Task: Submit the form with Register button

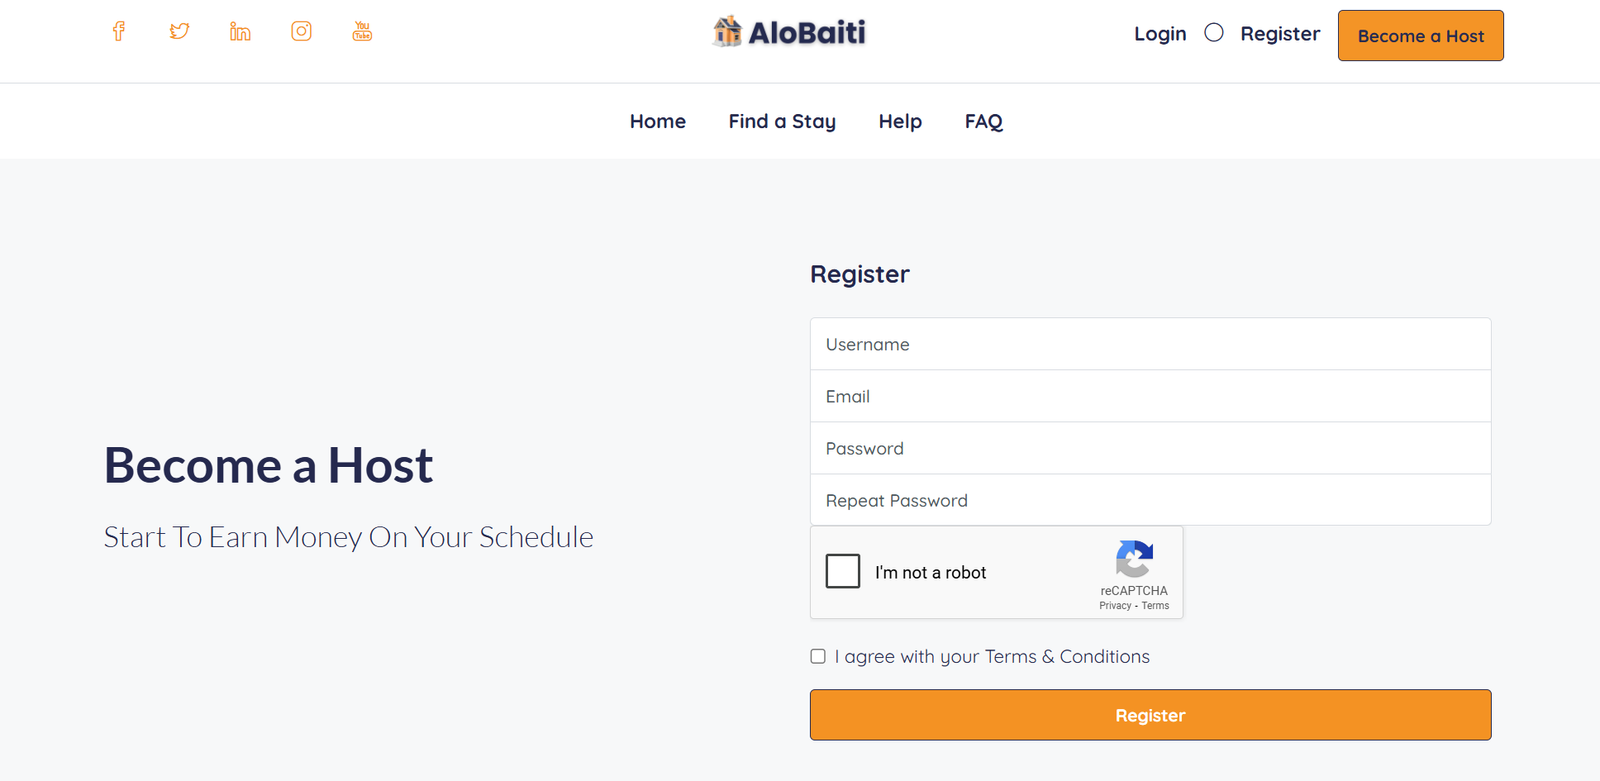Action: (1150, 715)
